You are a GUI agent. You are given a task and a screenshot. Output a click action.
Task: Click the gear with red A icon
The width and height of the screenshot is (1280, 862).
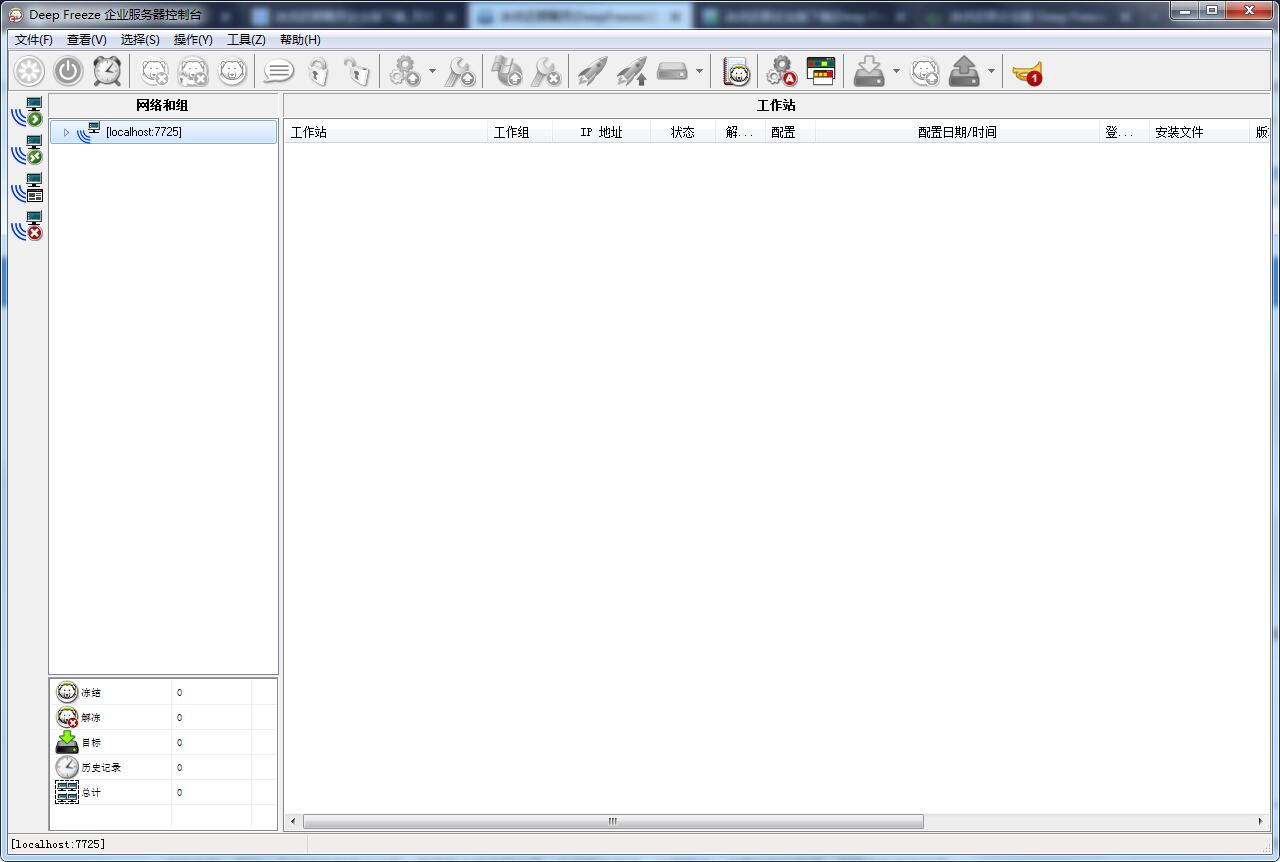pyautogui.click(x=781, y=71)
